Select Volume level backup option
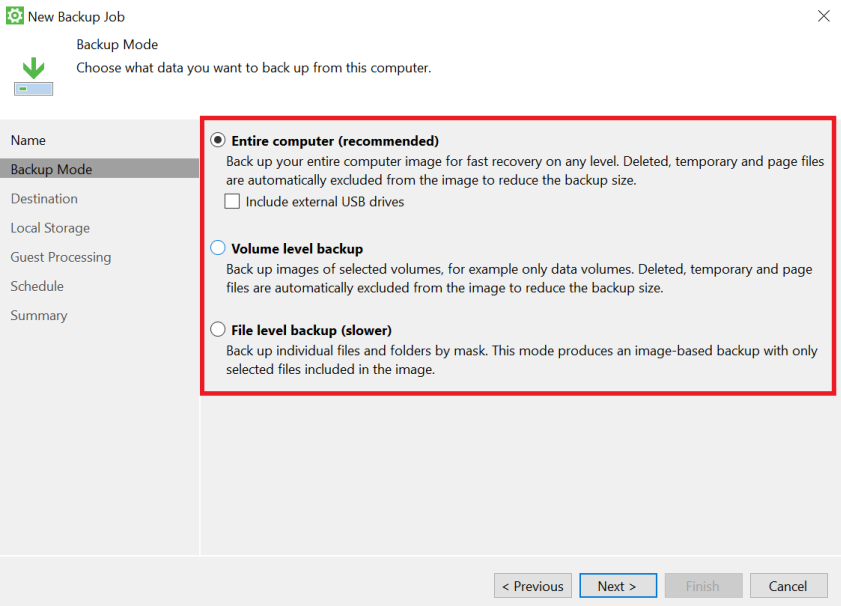841x606 pixels. [218, 248]
